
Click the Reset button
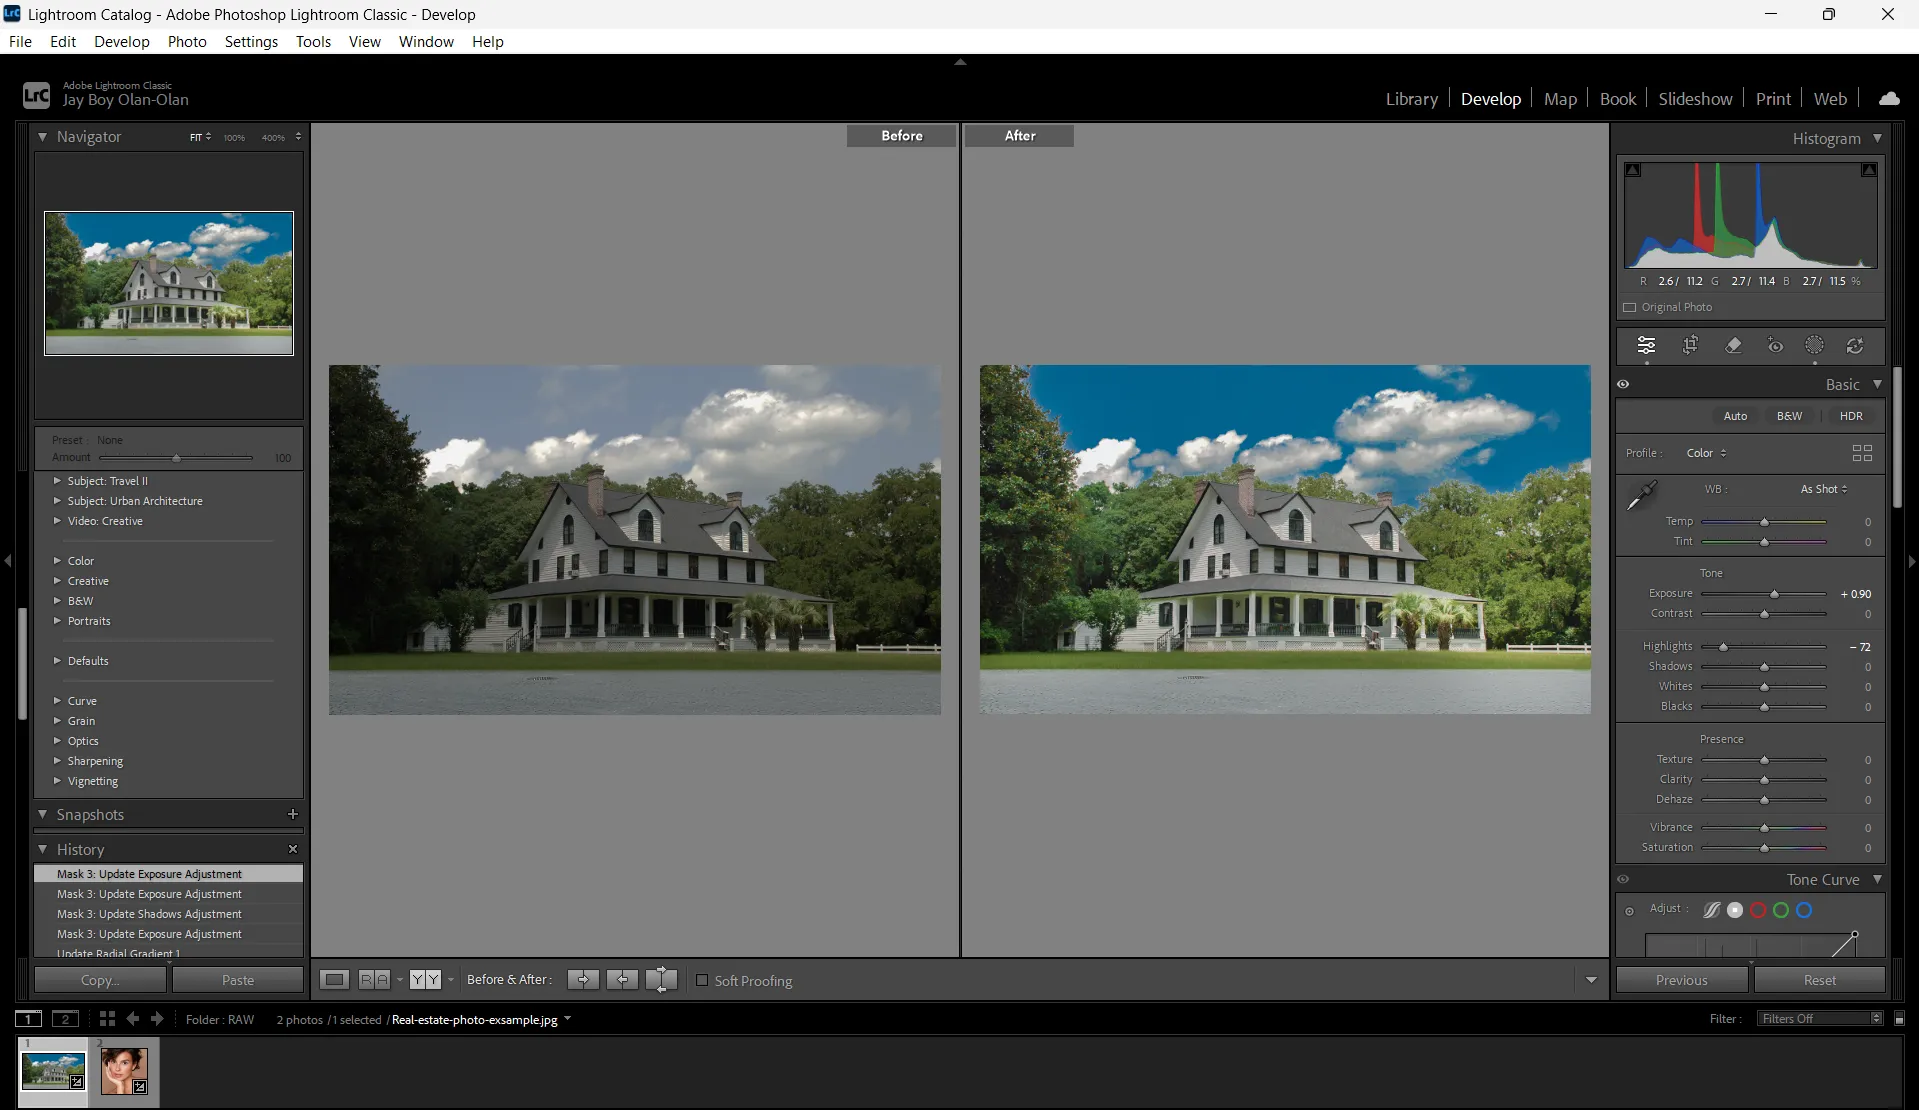(x=1819, y=980)
